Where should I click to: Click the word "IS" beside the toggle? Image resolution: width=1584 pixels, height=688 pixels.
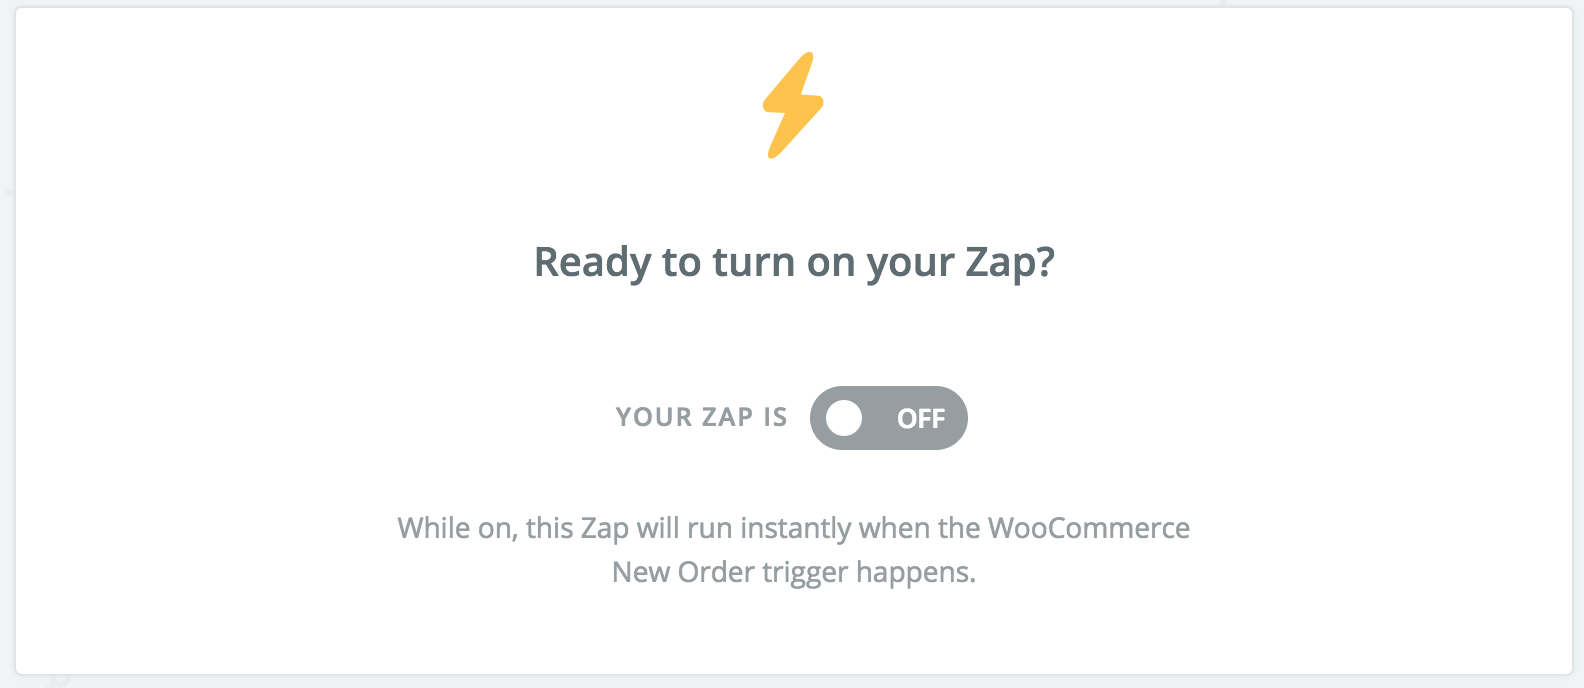click(775, 417)
